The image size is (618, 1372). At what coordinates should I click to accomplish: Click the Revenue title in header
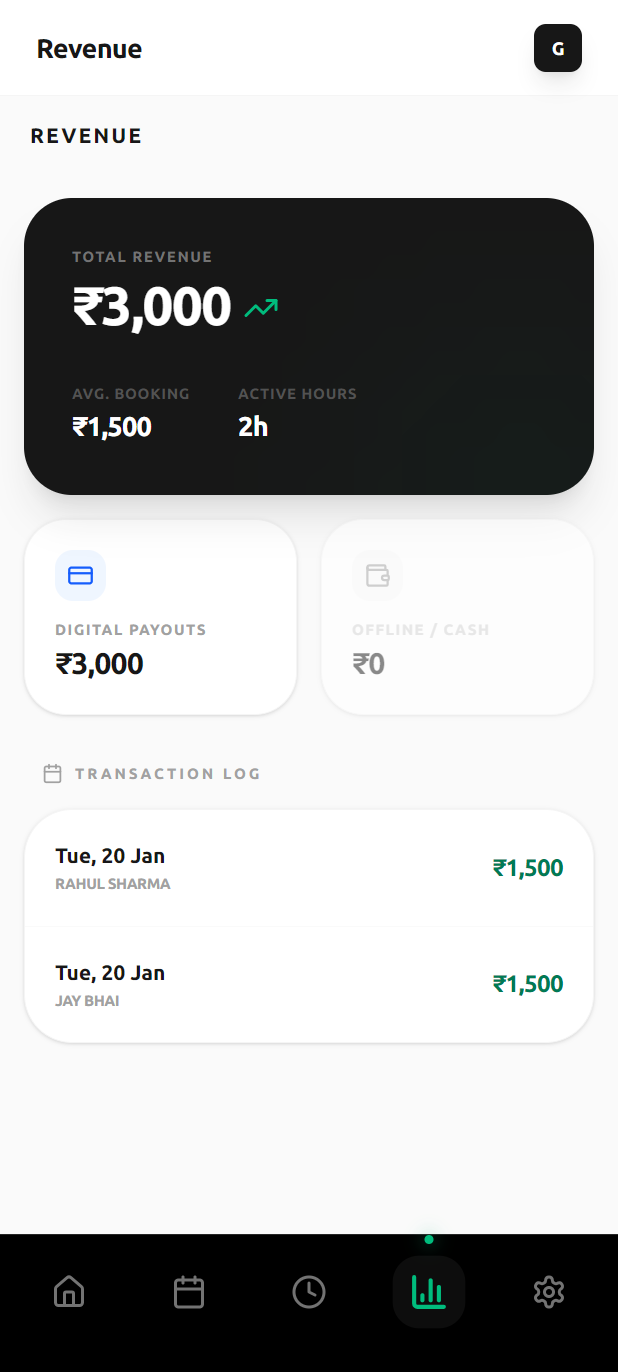coord(89,48)
